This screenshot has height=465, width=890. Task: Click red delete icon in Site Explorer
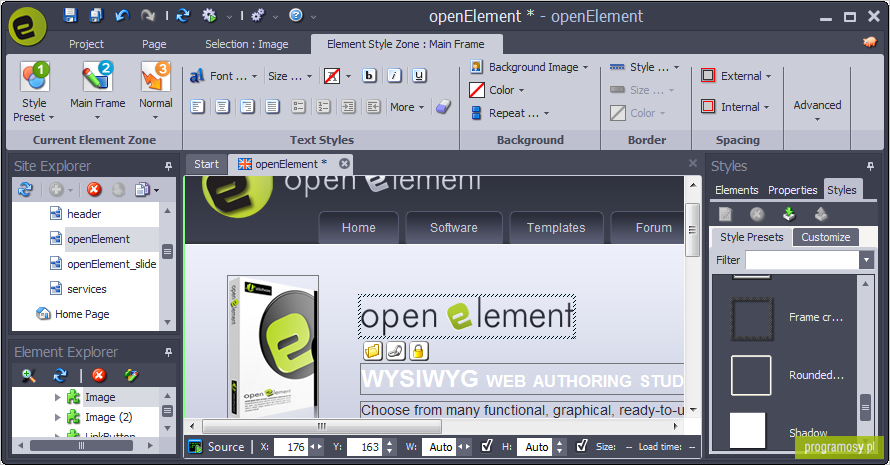(x=94, y=189)
